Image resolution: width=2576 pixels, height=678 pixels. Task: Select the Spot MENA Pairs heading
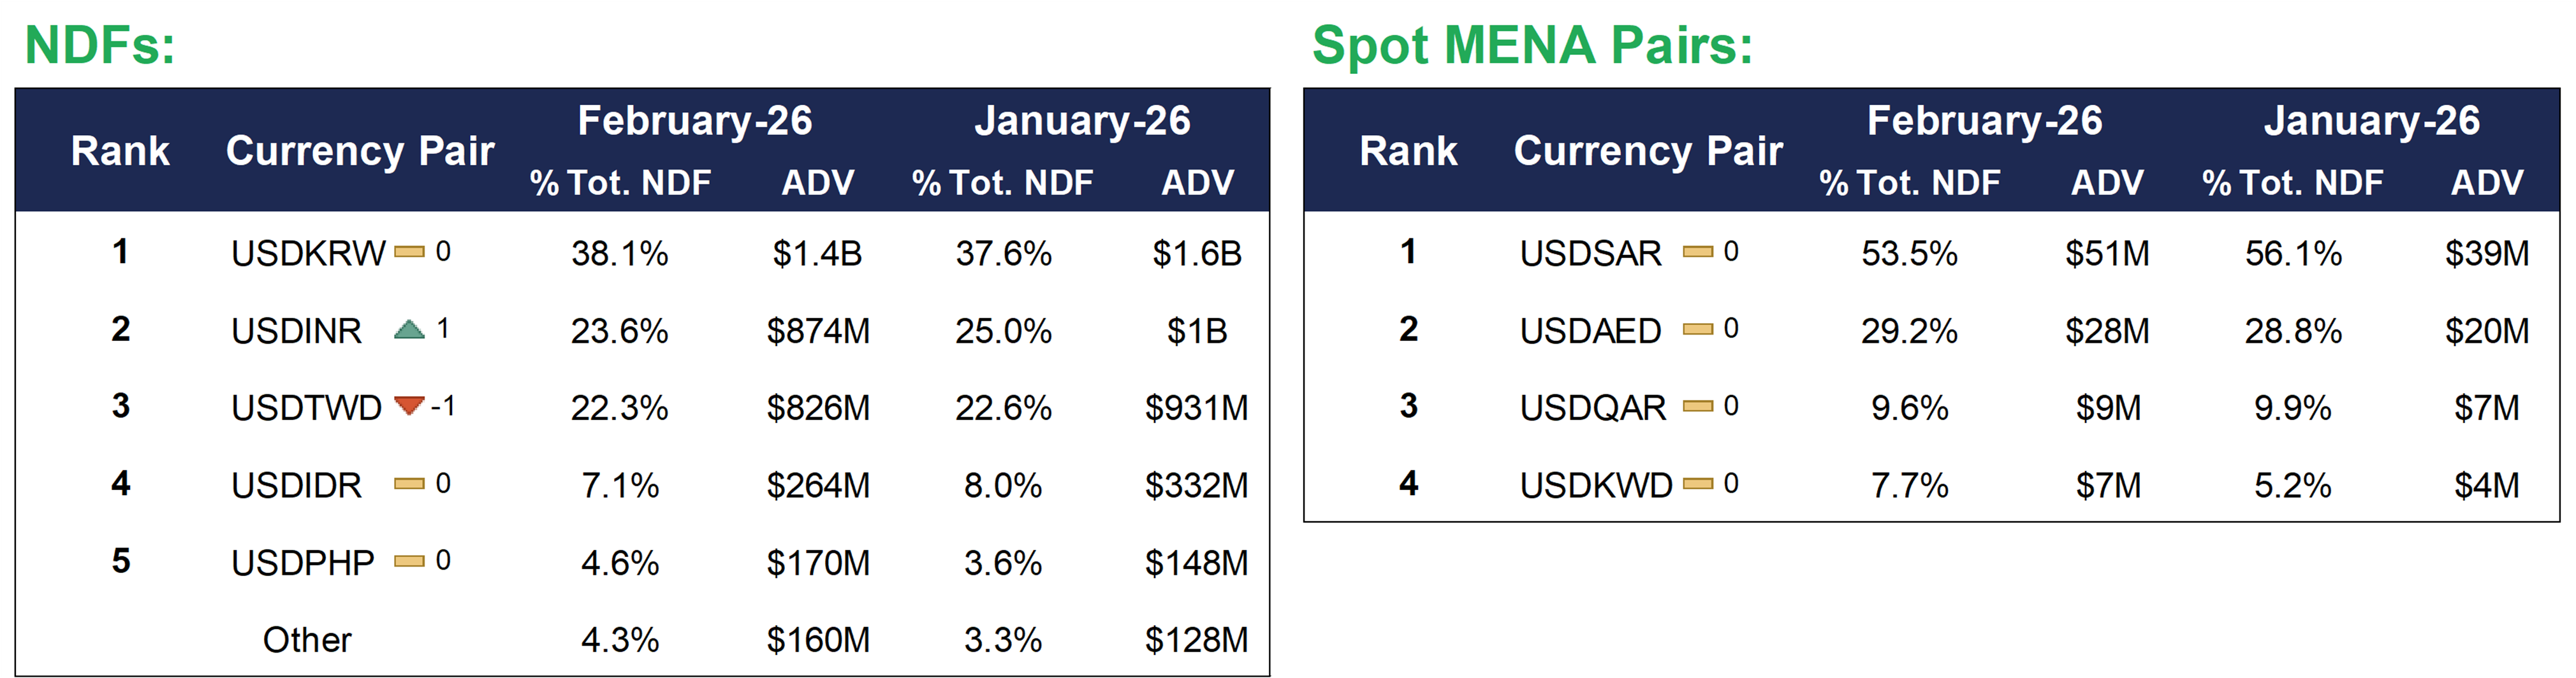click(1532, 46)
